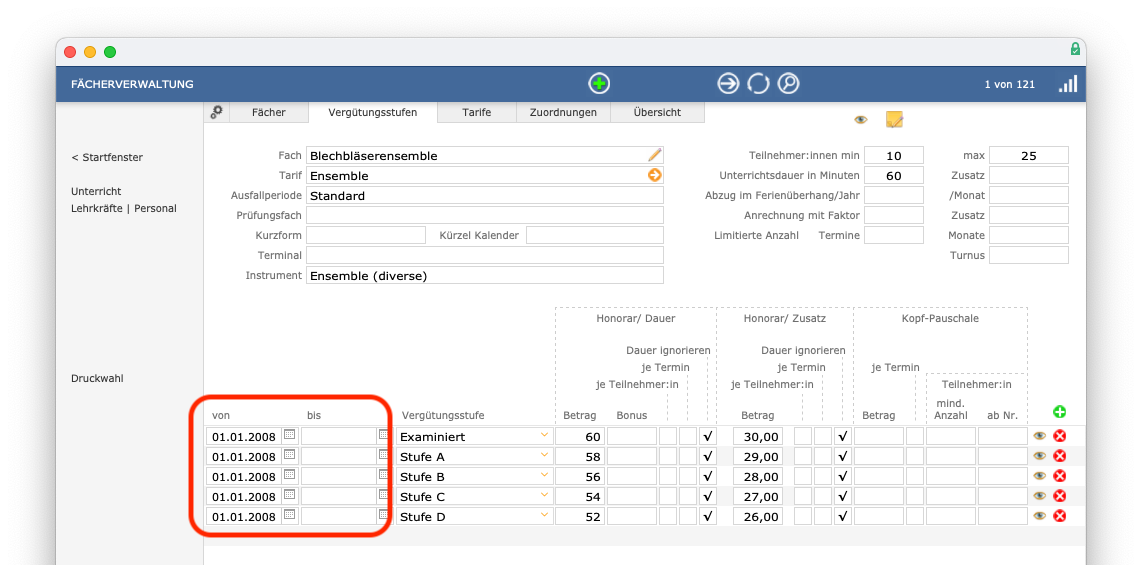Click the Kürzel Kalender input field
This screenshot has height=565, width=1142.
595,235
